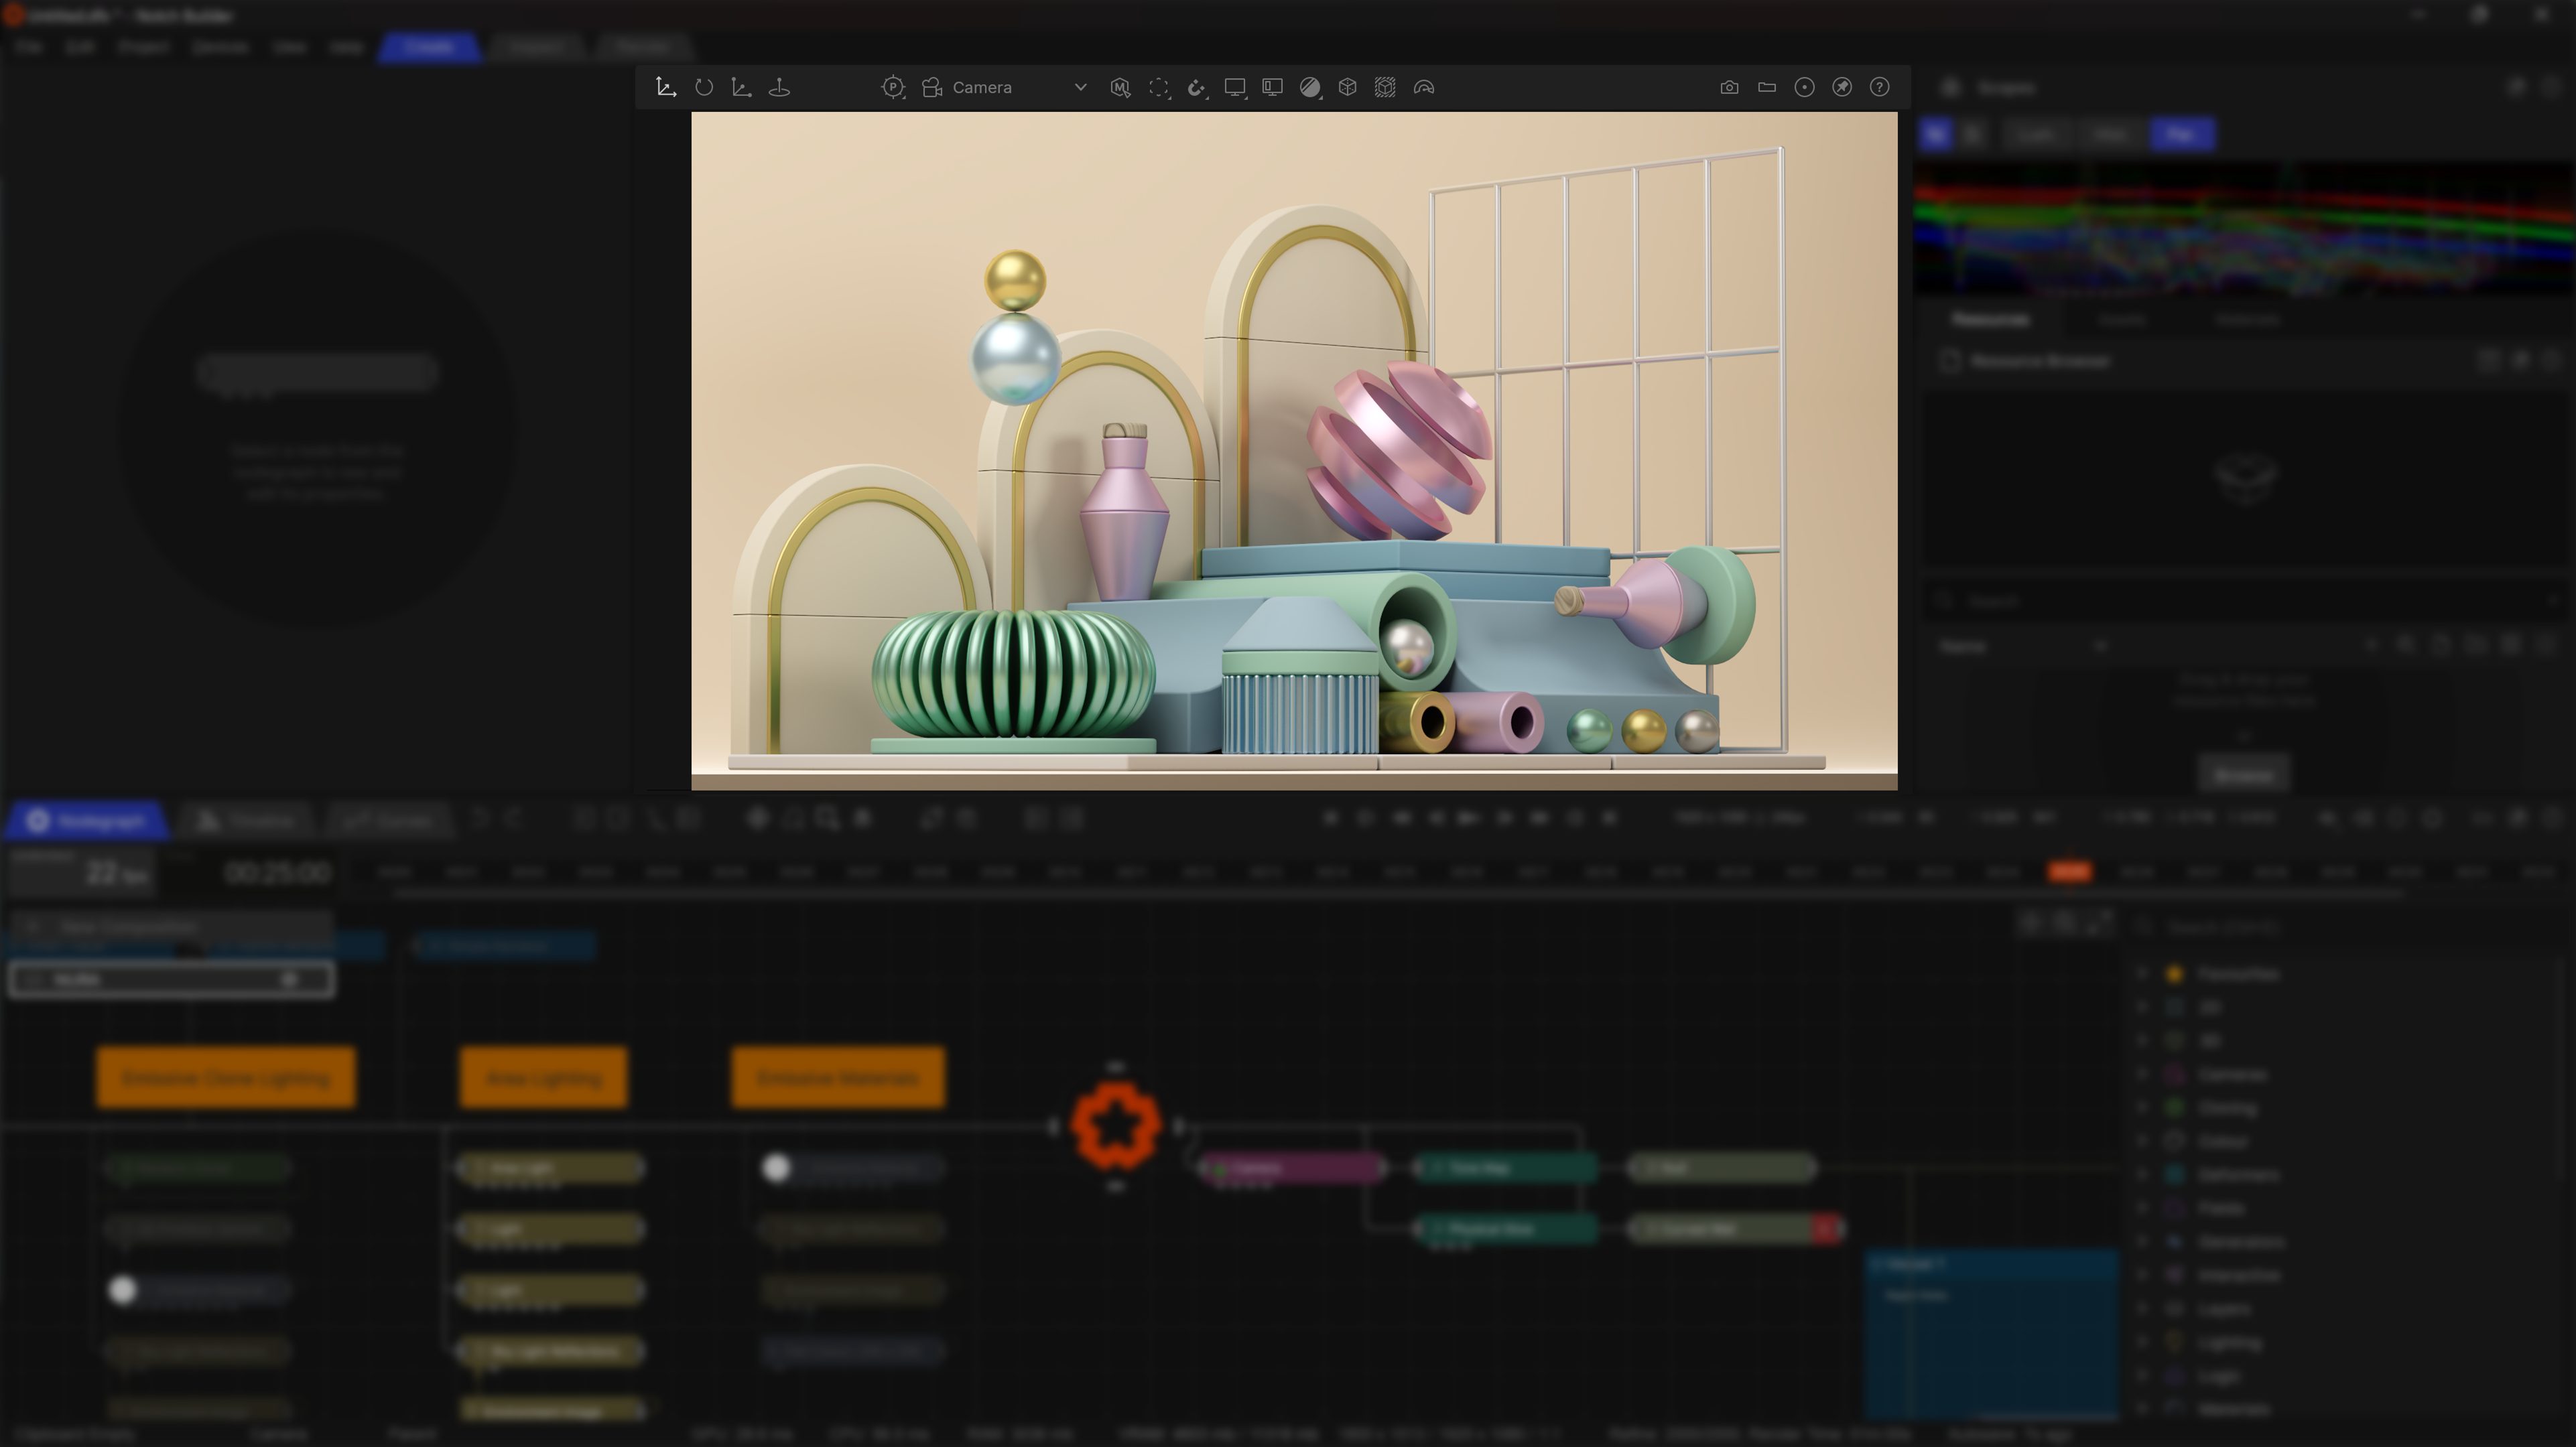
Task: Toggle the pin icon in viewport toolbar
Action: point(1842,88)
